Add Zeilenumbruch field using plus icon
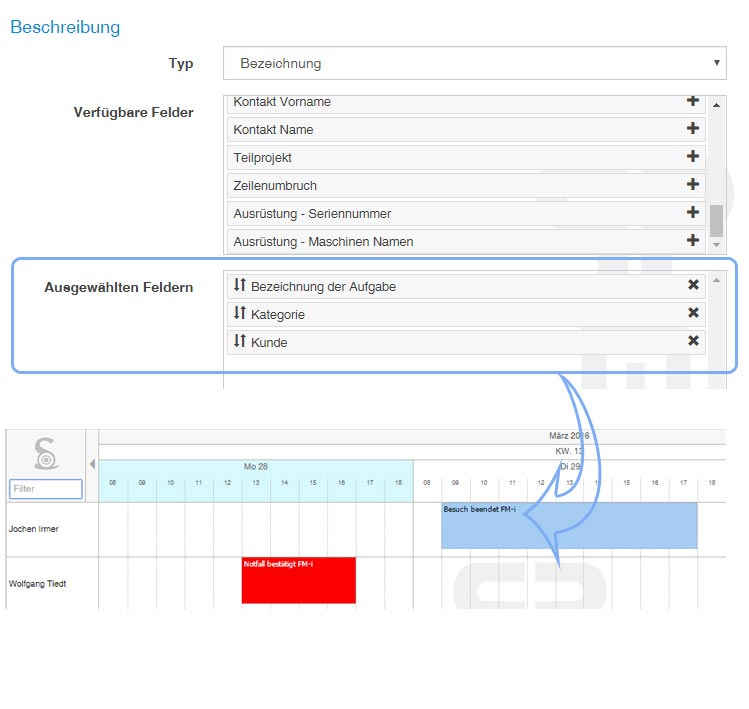Viewport: 749px width, 709px height. pyautogui.click(x=692, y=185)
